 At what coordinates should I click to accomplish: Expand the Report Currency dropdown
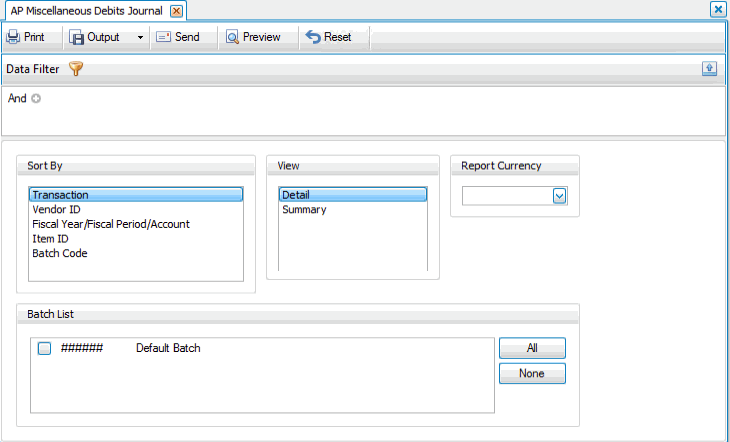[560, 196]
